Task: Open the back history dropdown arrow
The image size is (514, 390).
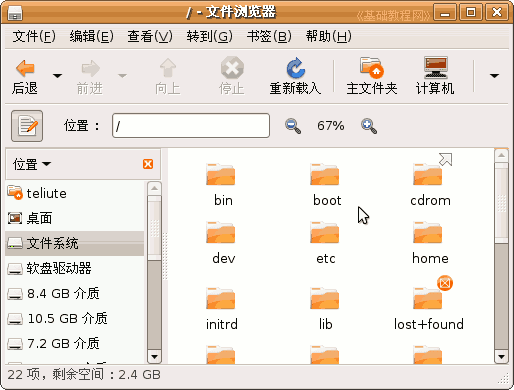Action: (57, 76)
